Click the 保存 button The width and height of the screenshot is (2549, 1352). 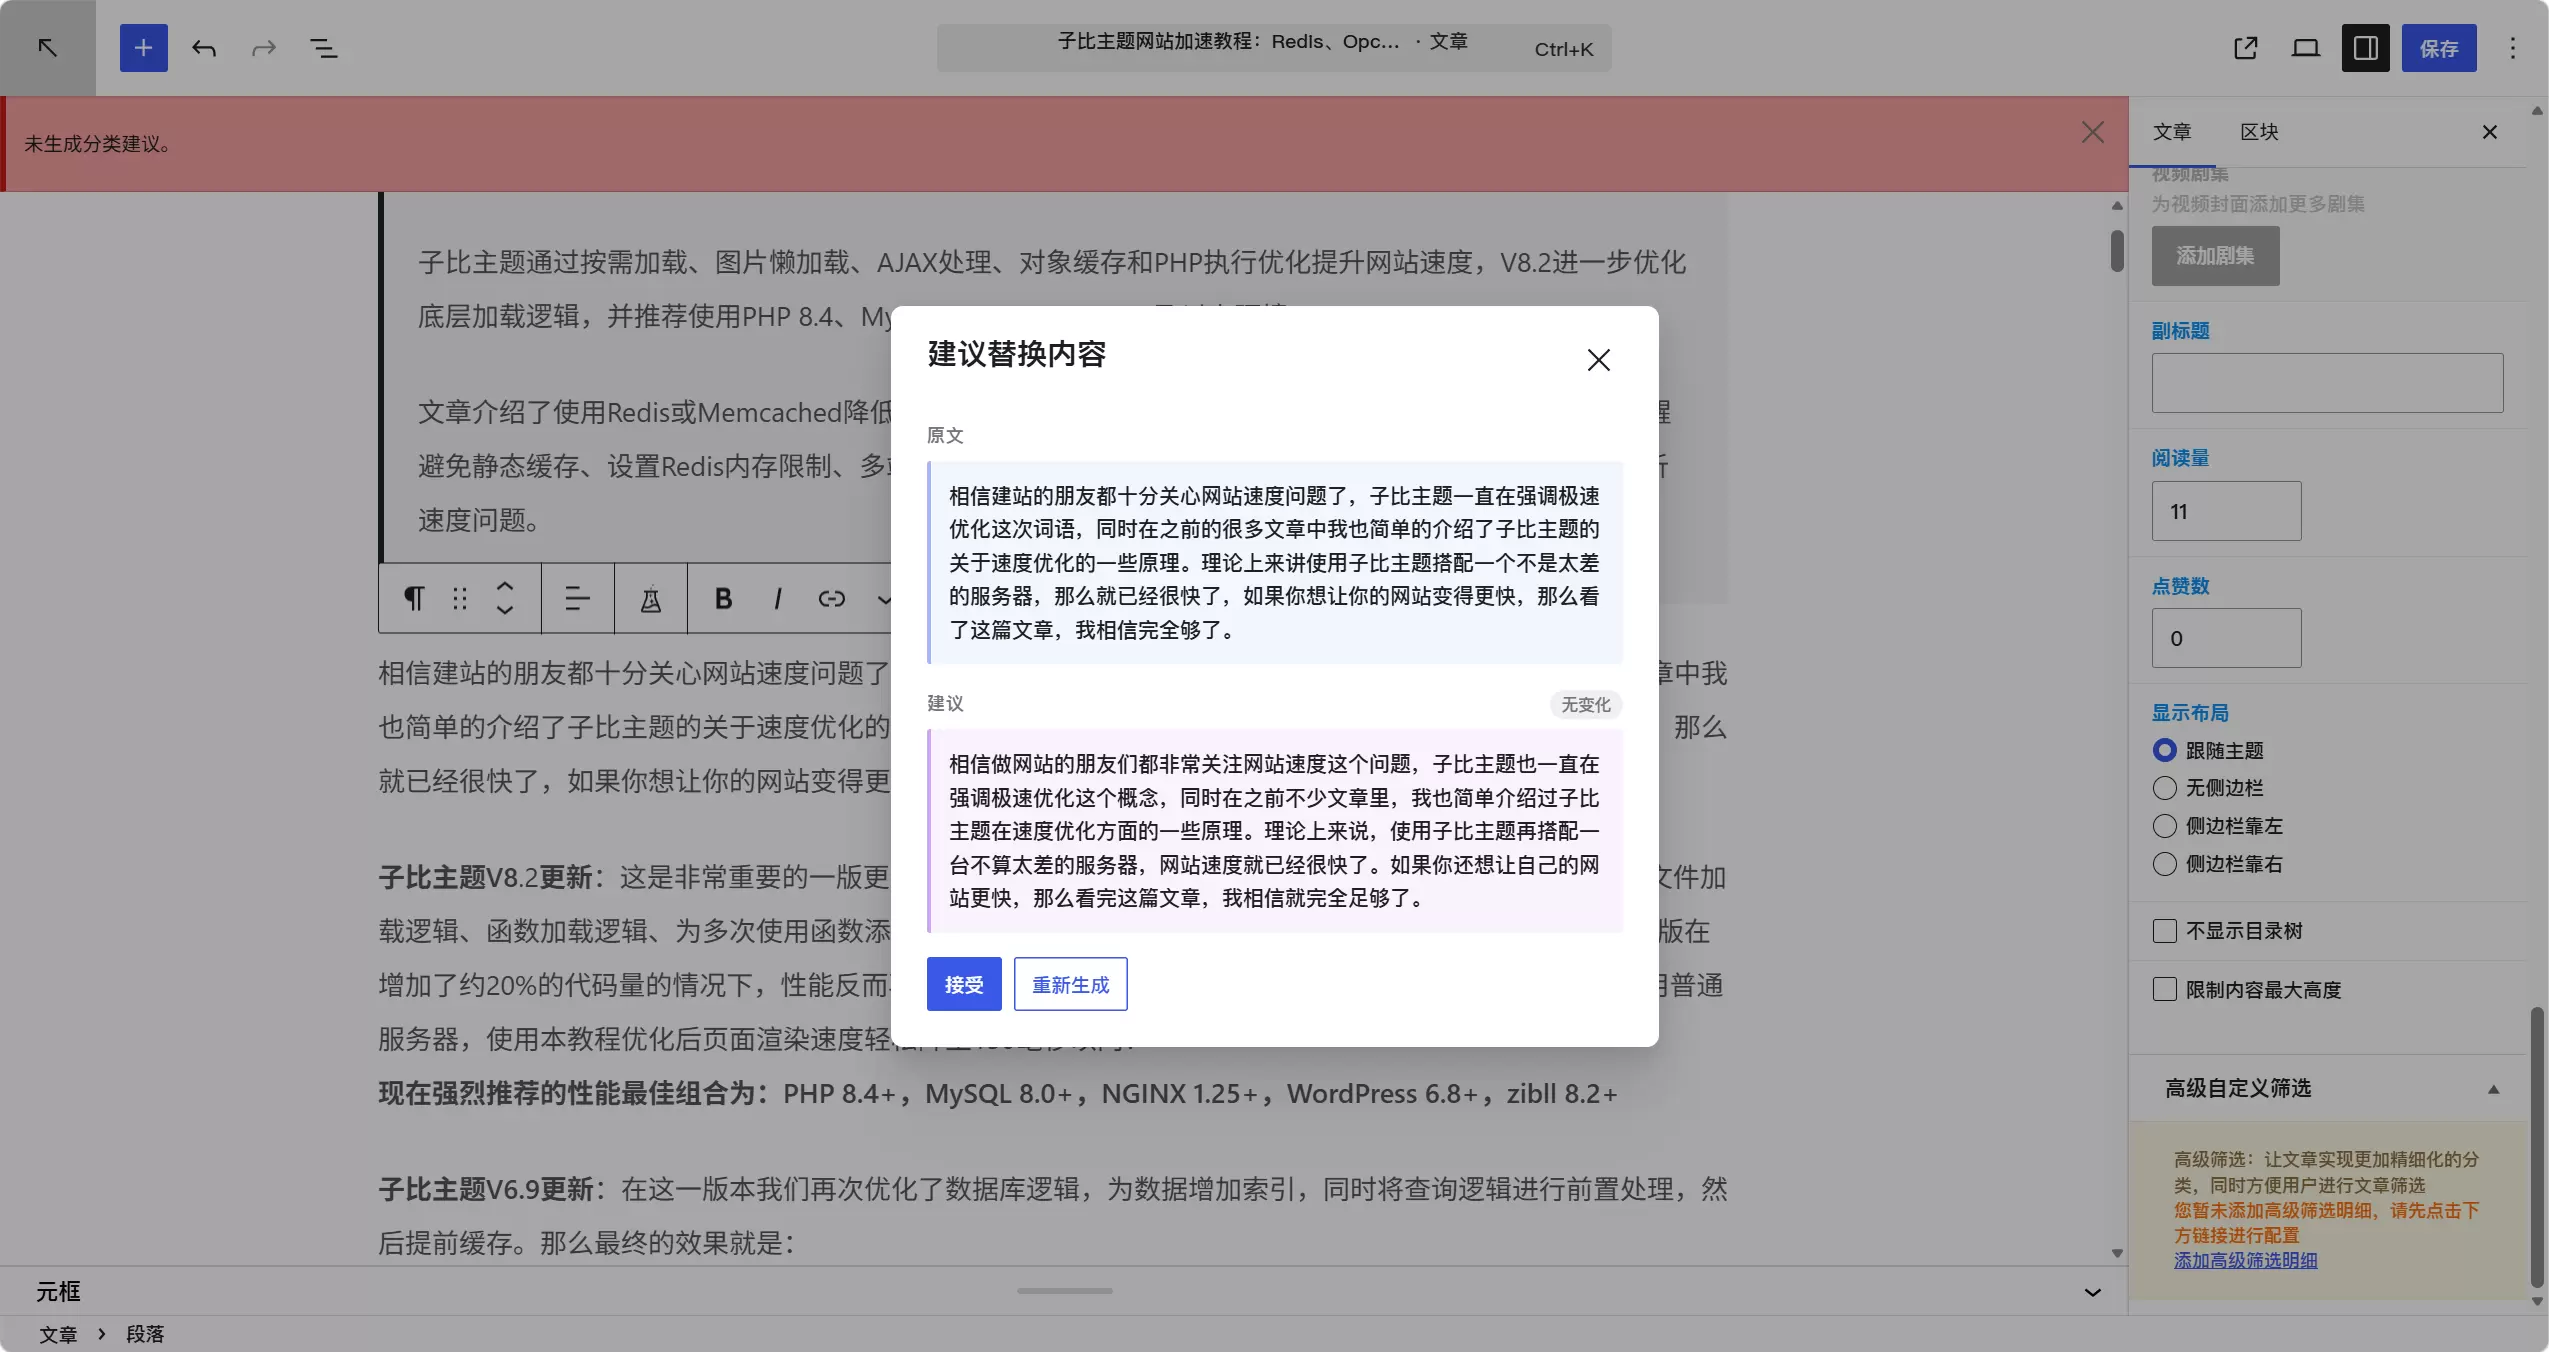(x=2439, y=47)
